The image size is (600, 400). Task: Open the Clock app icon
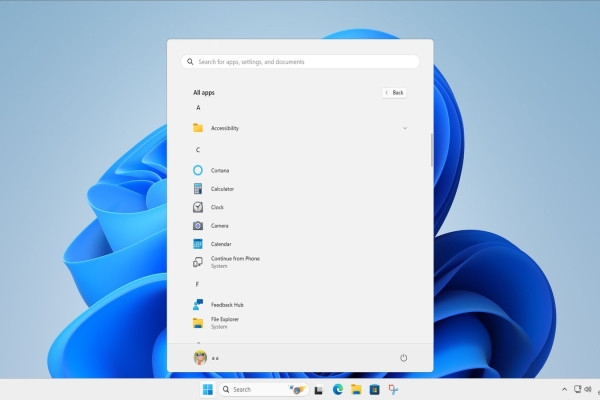pyautogui.click(x=198, y=207)
